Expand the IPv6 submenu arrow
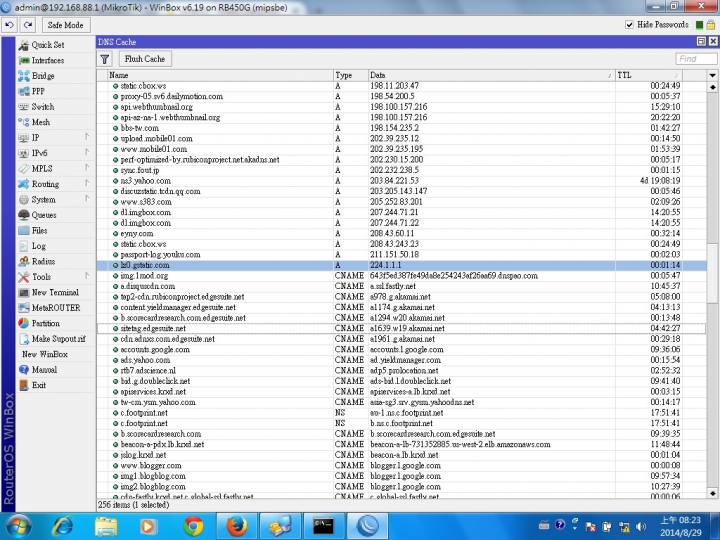This screenshot has height=540, width=720. pos(87,152)
